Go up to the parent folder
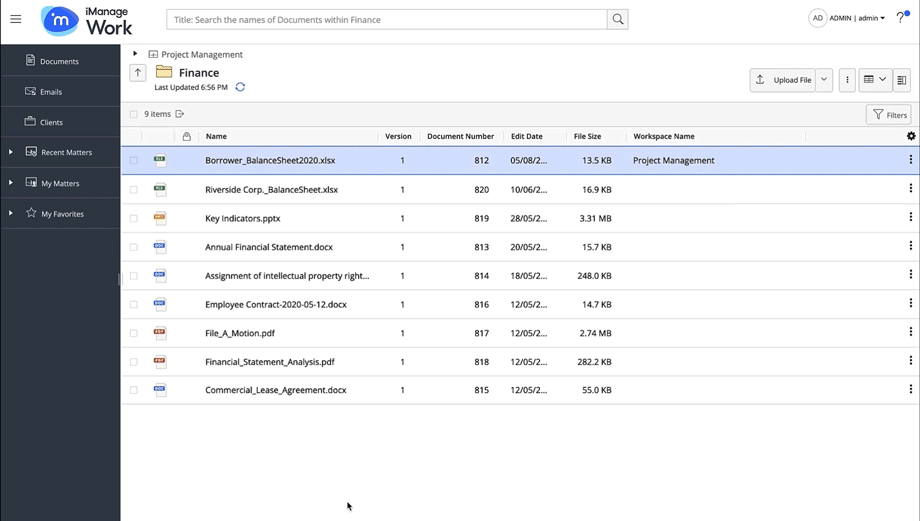This screenshot has width=920, height=521. click(x=138, y=73)
